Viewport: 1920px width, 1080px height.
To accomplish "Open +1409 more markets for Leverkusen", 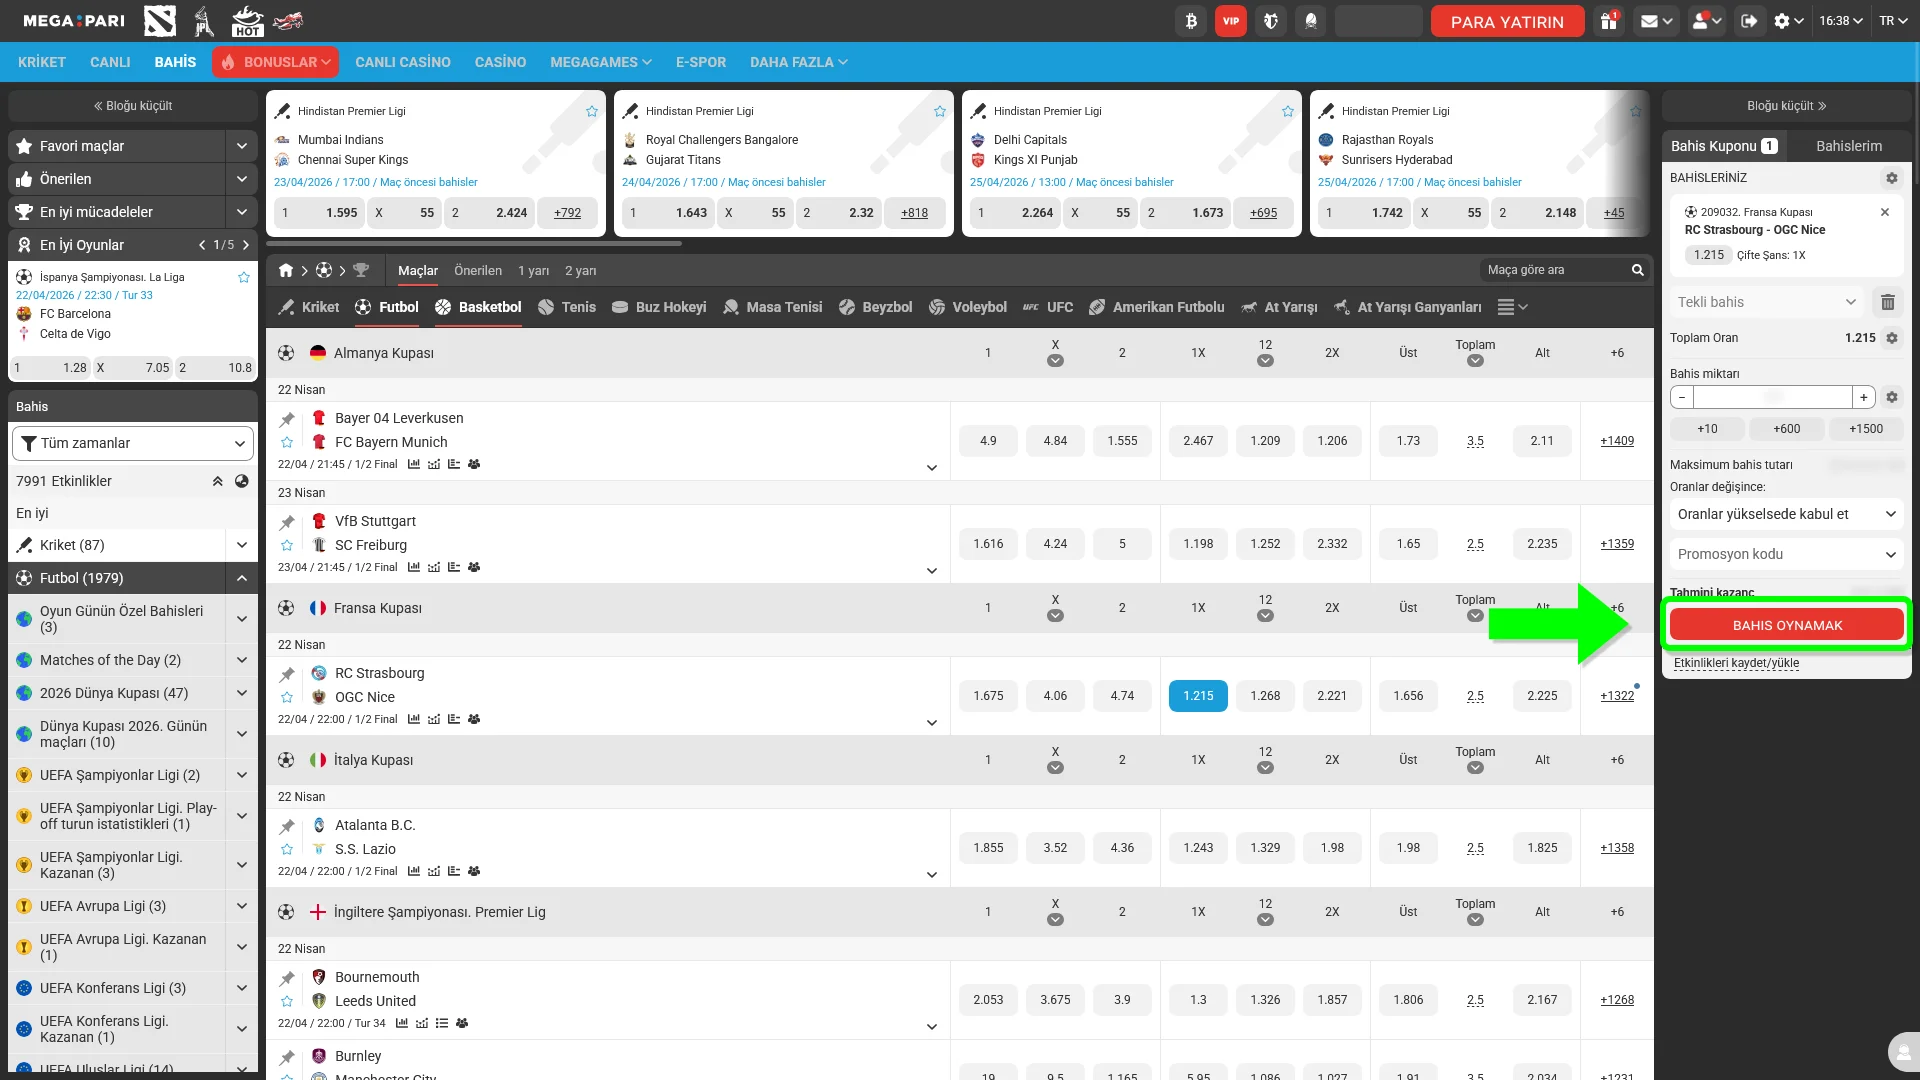I will (x=1617, y=441).
